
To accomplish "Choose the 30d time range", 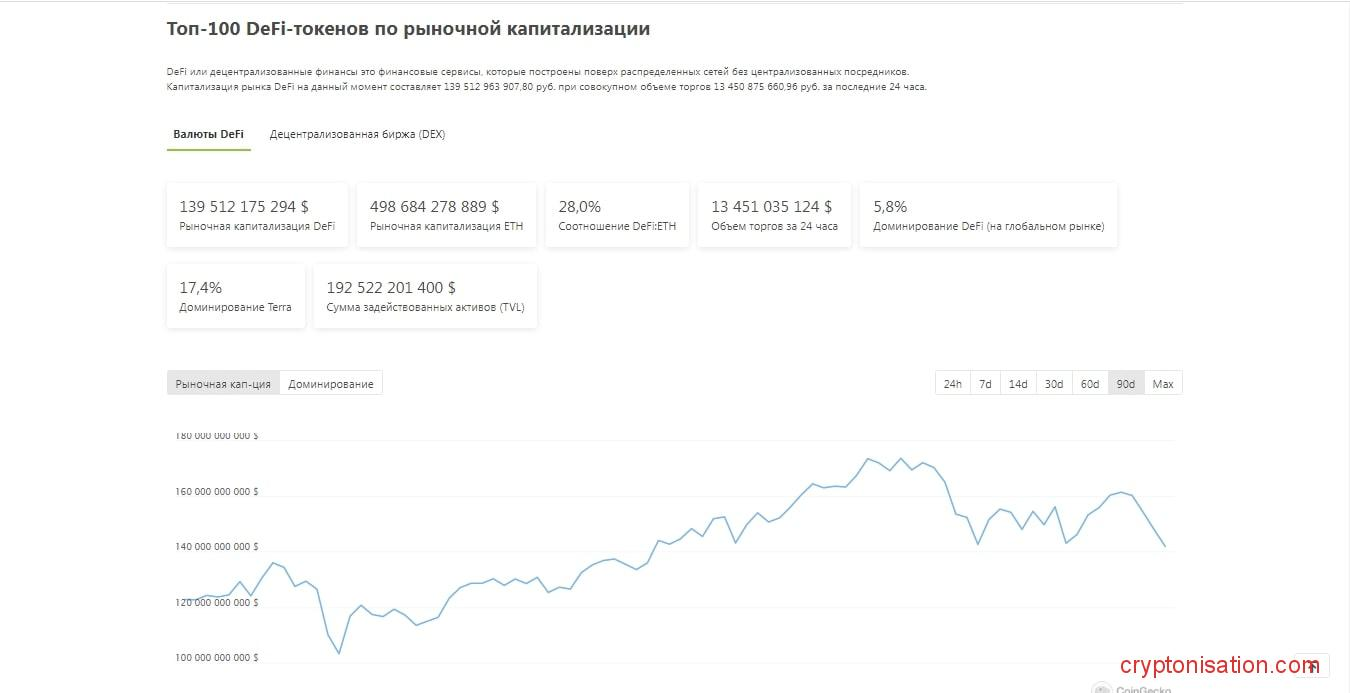I will (x=1054, y=384).
